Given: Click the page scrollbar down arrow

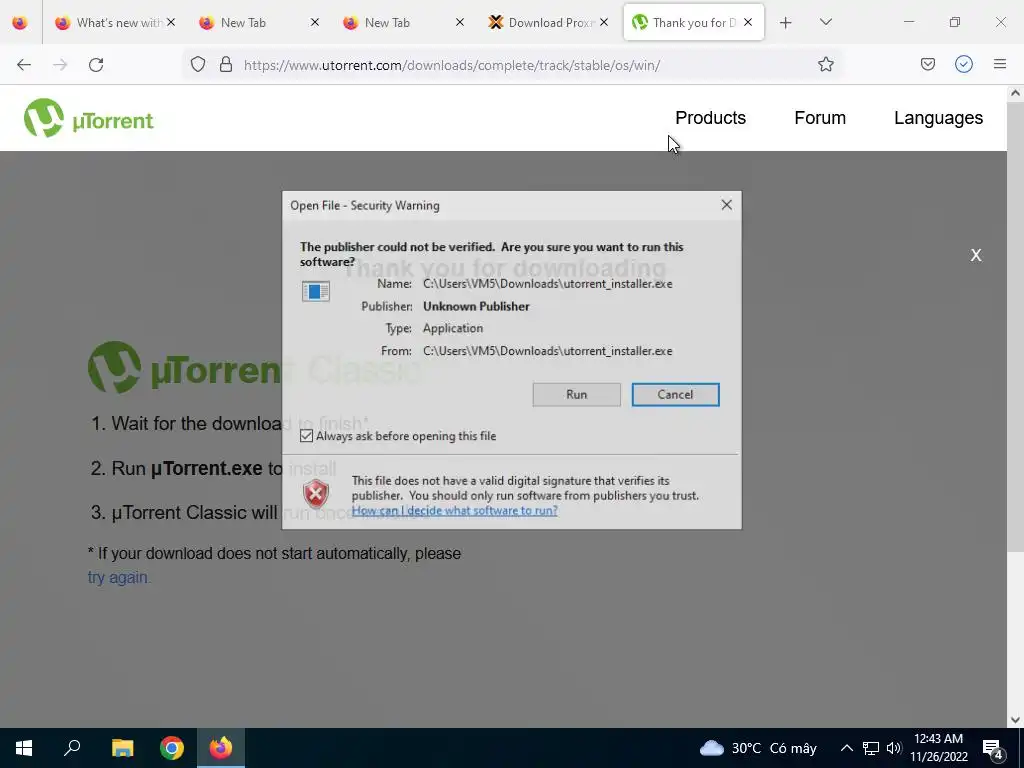Looking at the screenshot, I should pos(1015,720).
